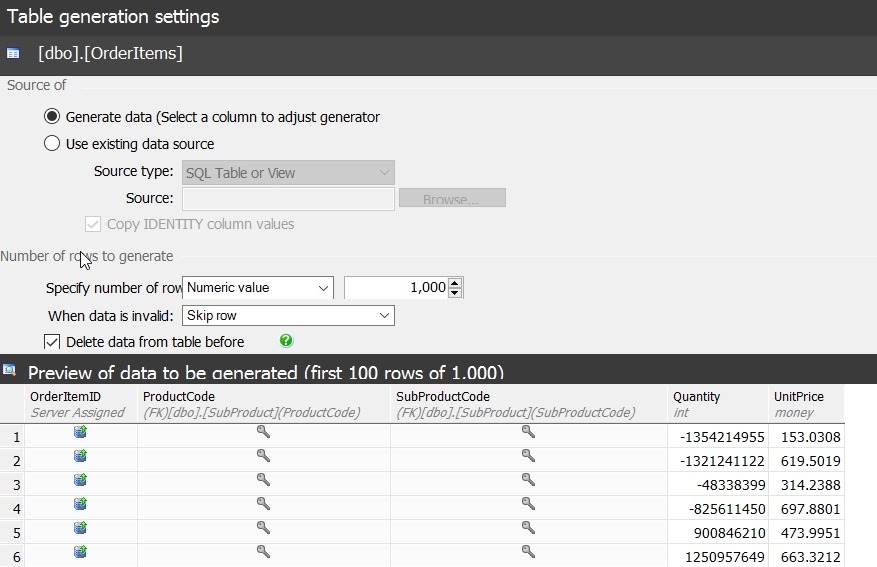The width and height of the screenshot is (877, 567).
Task: Click Quantity cell -825611450
Action: tap(718, 509)
